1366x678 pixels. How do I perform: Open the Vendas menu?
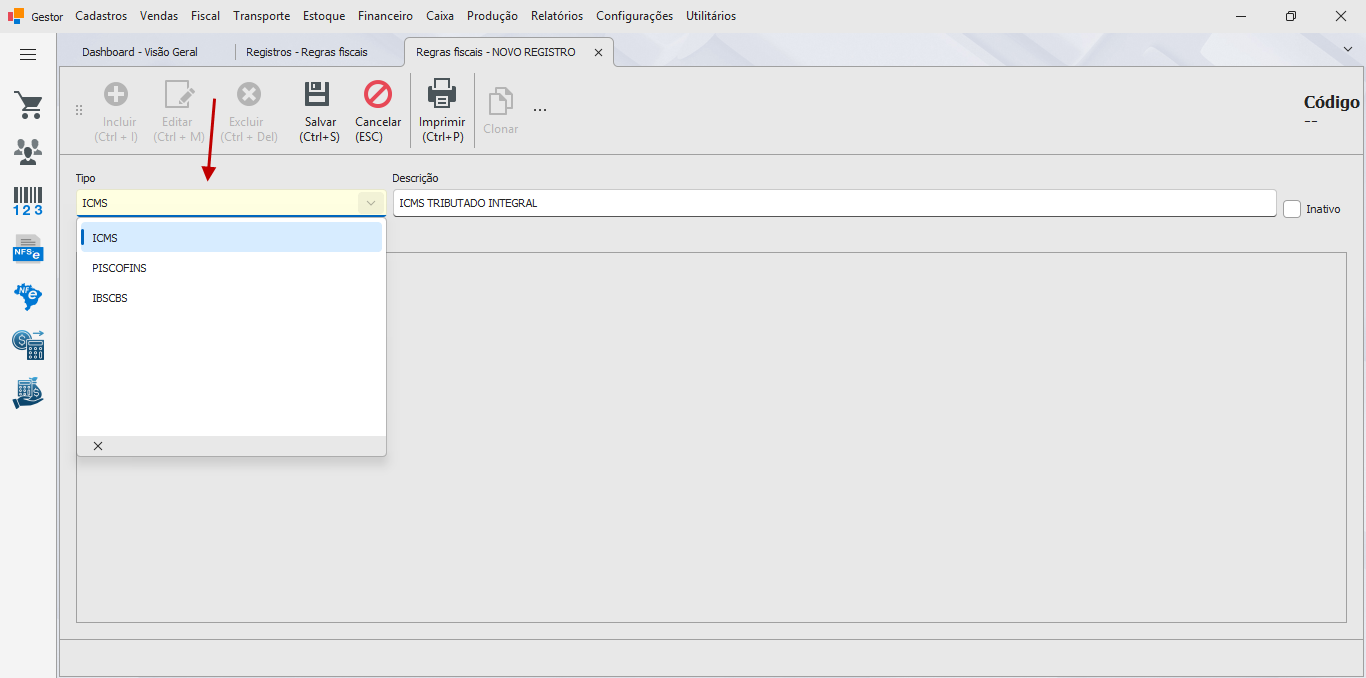tap(159, 16)
